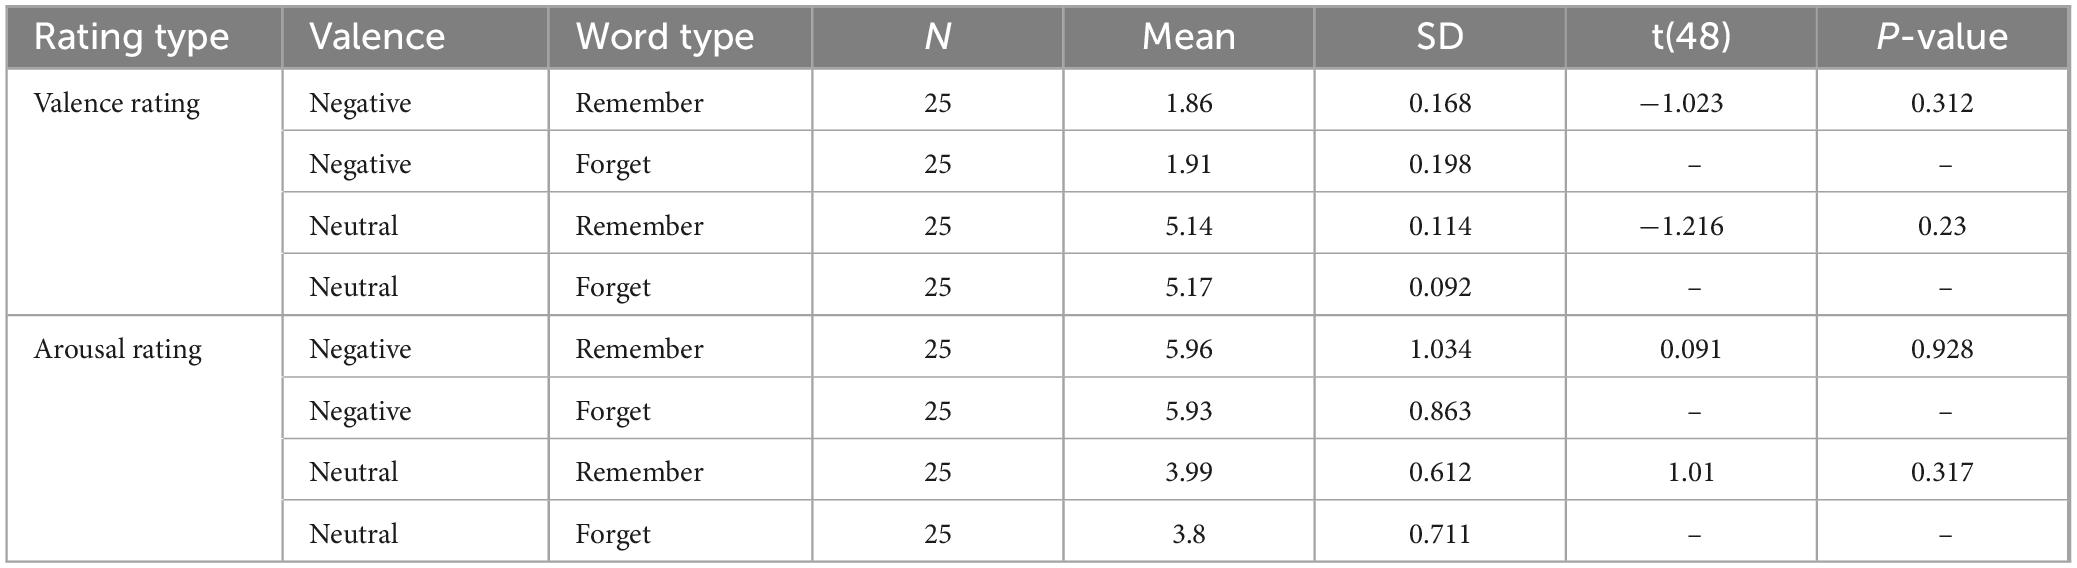
Task: Click the t-value 1.01
Action: [1691, 472]
